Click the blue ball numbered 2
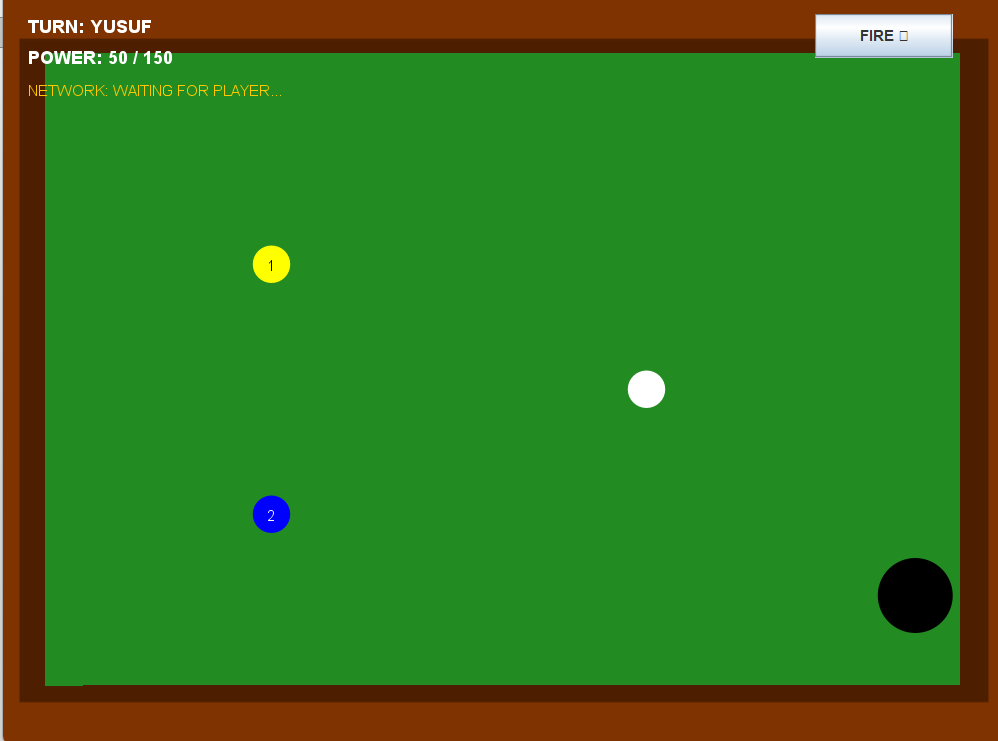Image resolution: width=998 pixels, height=741 pixels. pyautogui.click(x=271, y=514)
